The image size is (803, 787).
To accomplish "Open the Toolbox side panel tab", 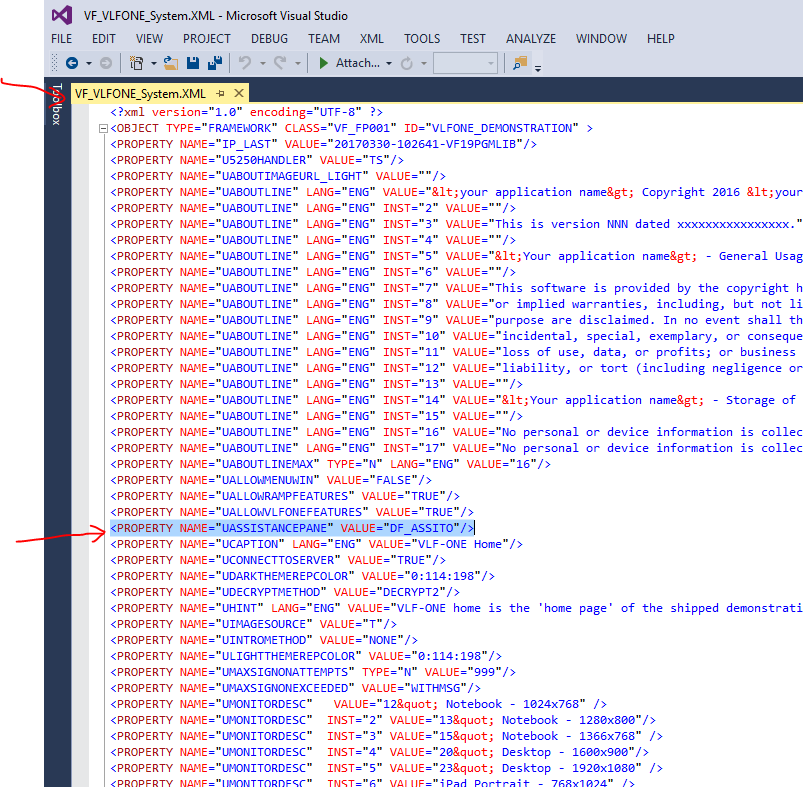I will 57,104.
